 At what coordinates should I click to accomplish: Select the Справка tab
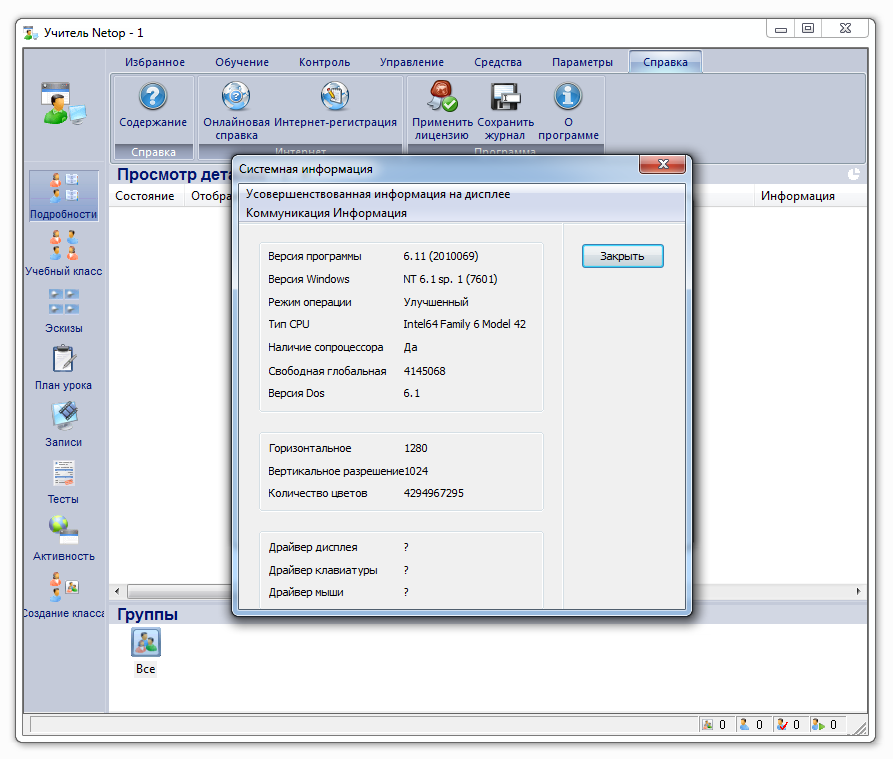(x=665, y=62)
